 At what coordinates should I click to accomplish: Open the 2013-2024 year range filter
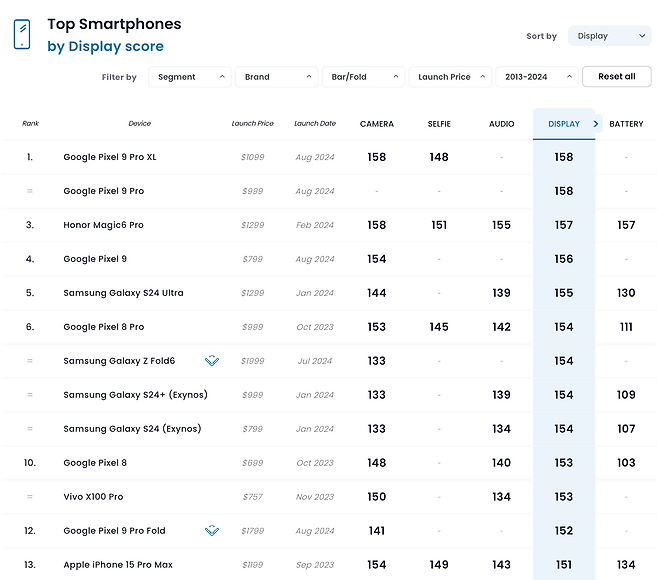[x=537, y=77]
